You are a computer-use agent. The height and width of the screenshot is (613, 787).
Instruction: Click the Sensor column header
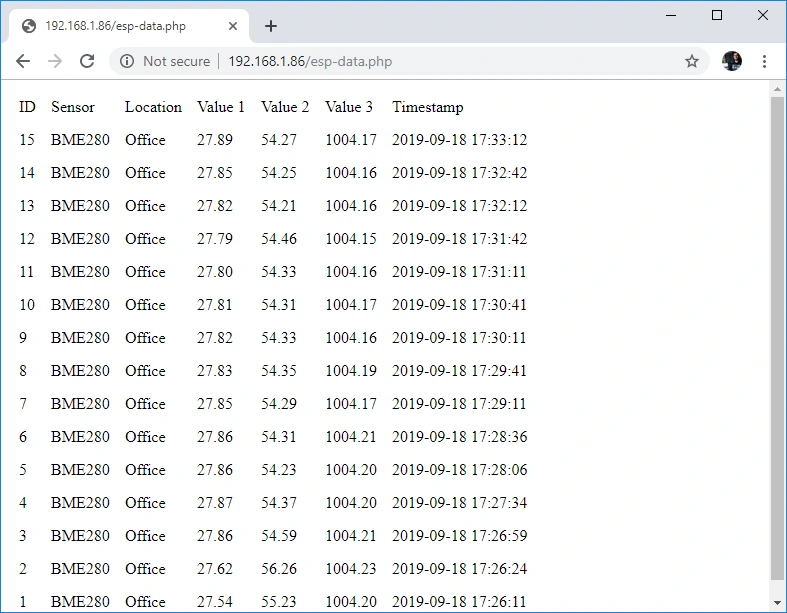click(73, 107)
